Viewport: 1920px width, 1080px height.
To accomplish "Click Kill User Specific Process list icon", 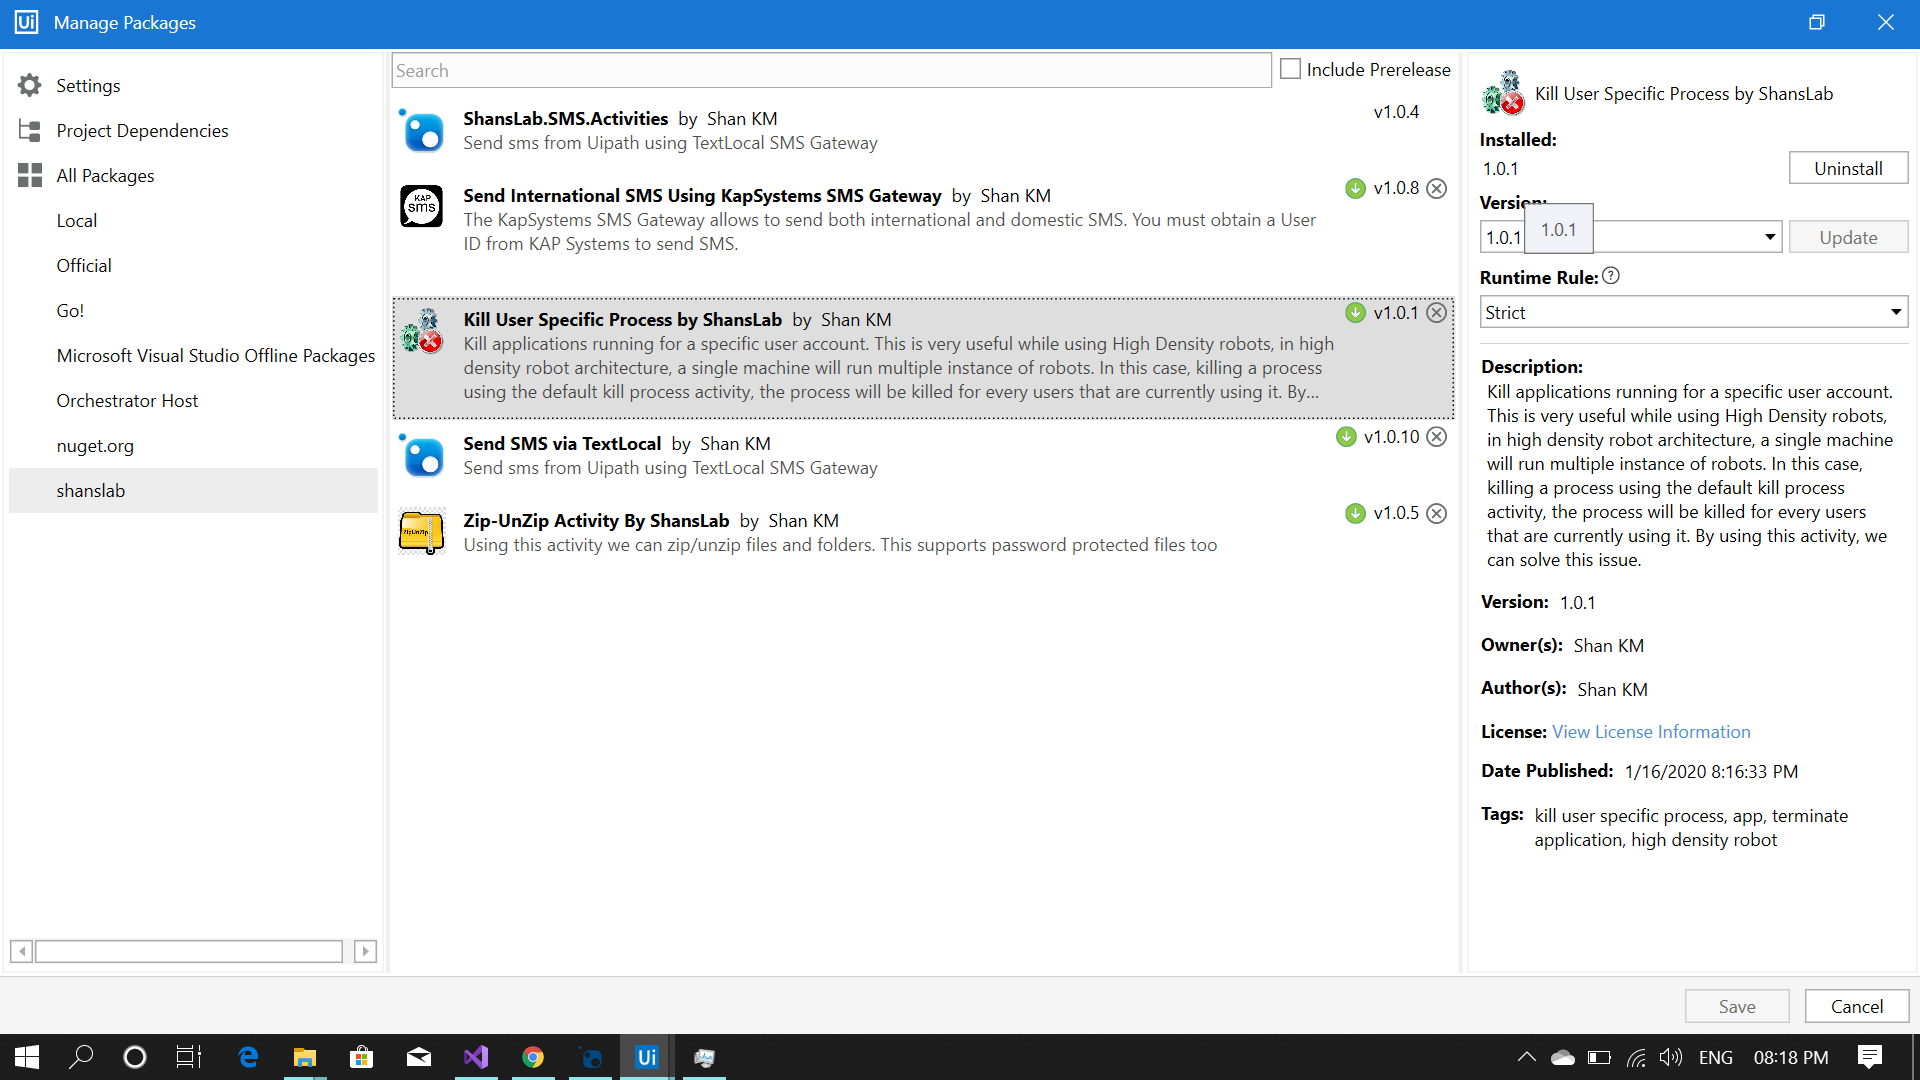I will [x=422, y=331].
